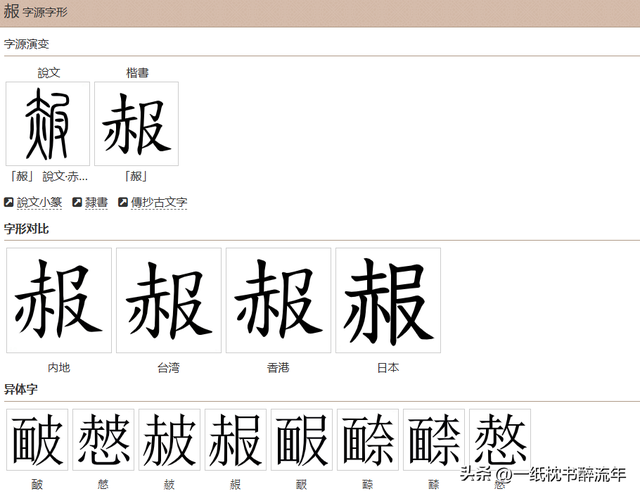Click the 日本 glyph comparison image
Viewport: 640px width, 496px height.
(x=388, y=300)
